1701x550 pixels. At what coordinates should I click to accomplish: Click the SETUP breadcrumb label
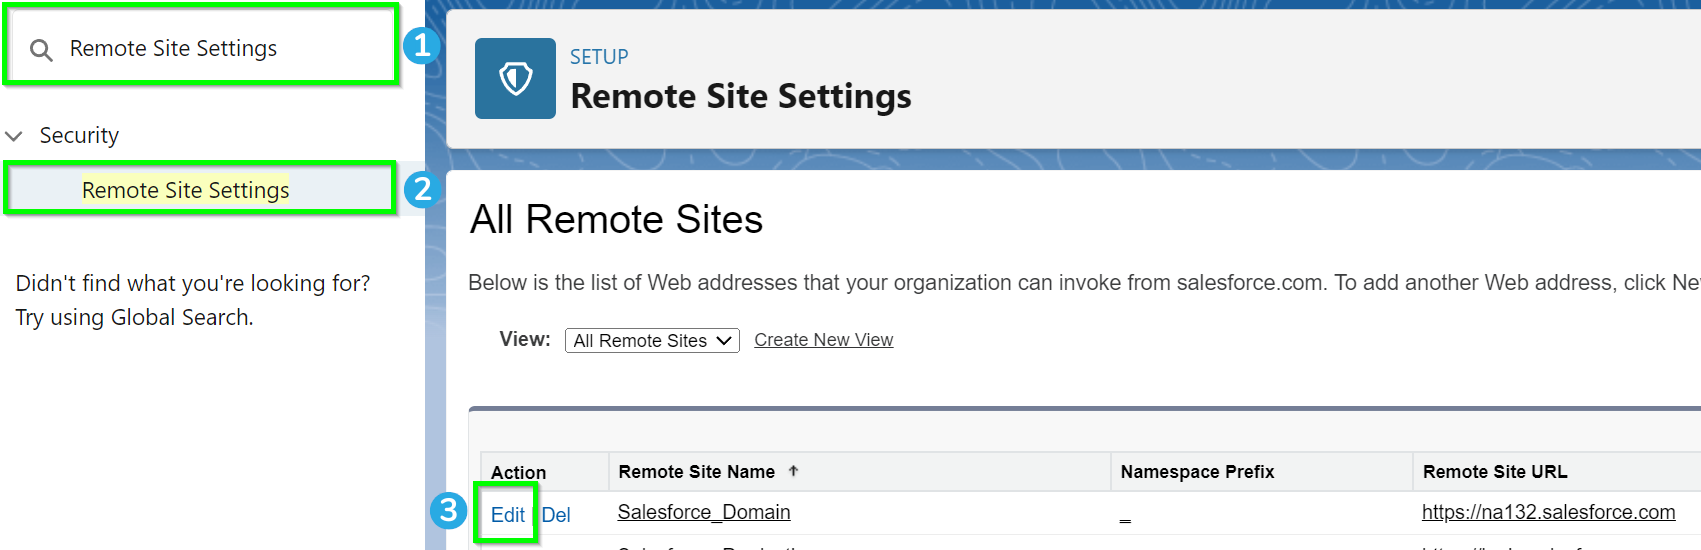coord(599,57)
